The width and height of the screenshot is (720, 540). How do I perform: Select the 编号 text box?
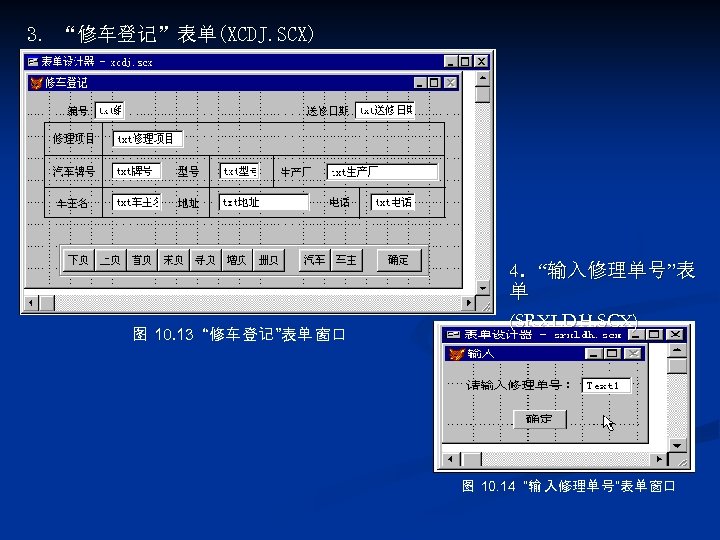point(109,110)
